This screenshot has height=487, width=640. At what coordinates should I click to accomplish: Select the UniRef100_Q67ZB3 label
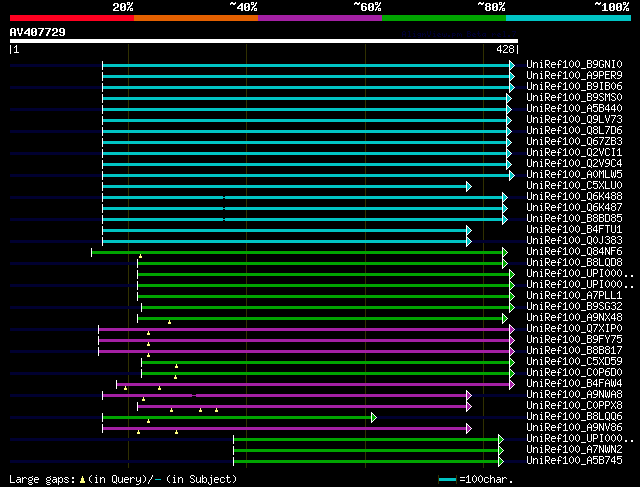click(x=574, y=142)
